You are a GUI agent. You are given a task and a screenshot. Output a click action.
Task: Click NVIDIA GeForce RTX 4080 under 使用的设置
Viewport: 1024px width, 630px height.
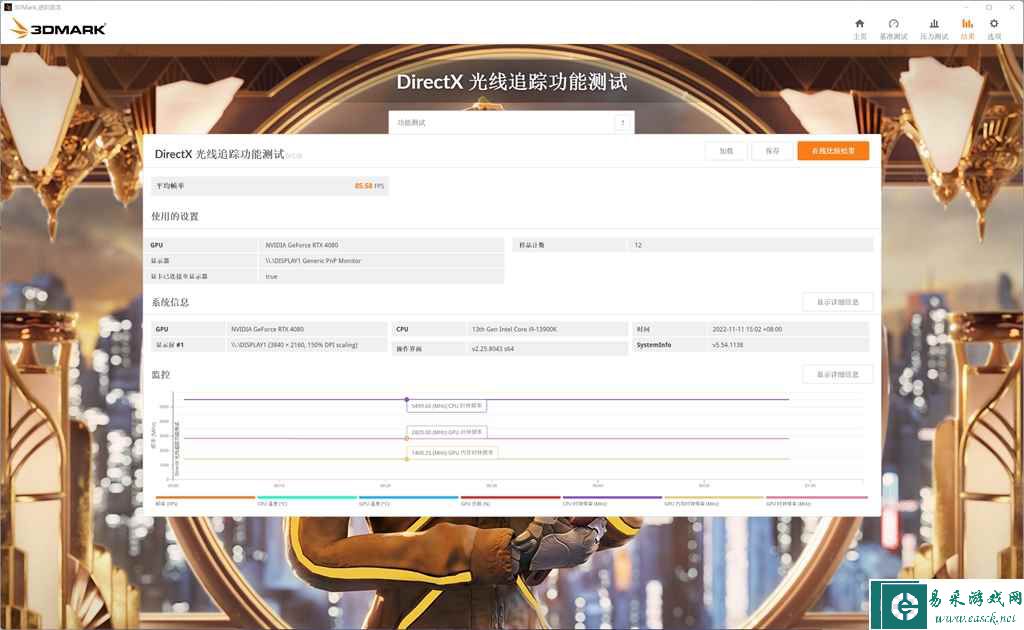302,245
